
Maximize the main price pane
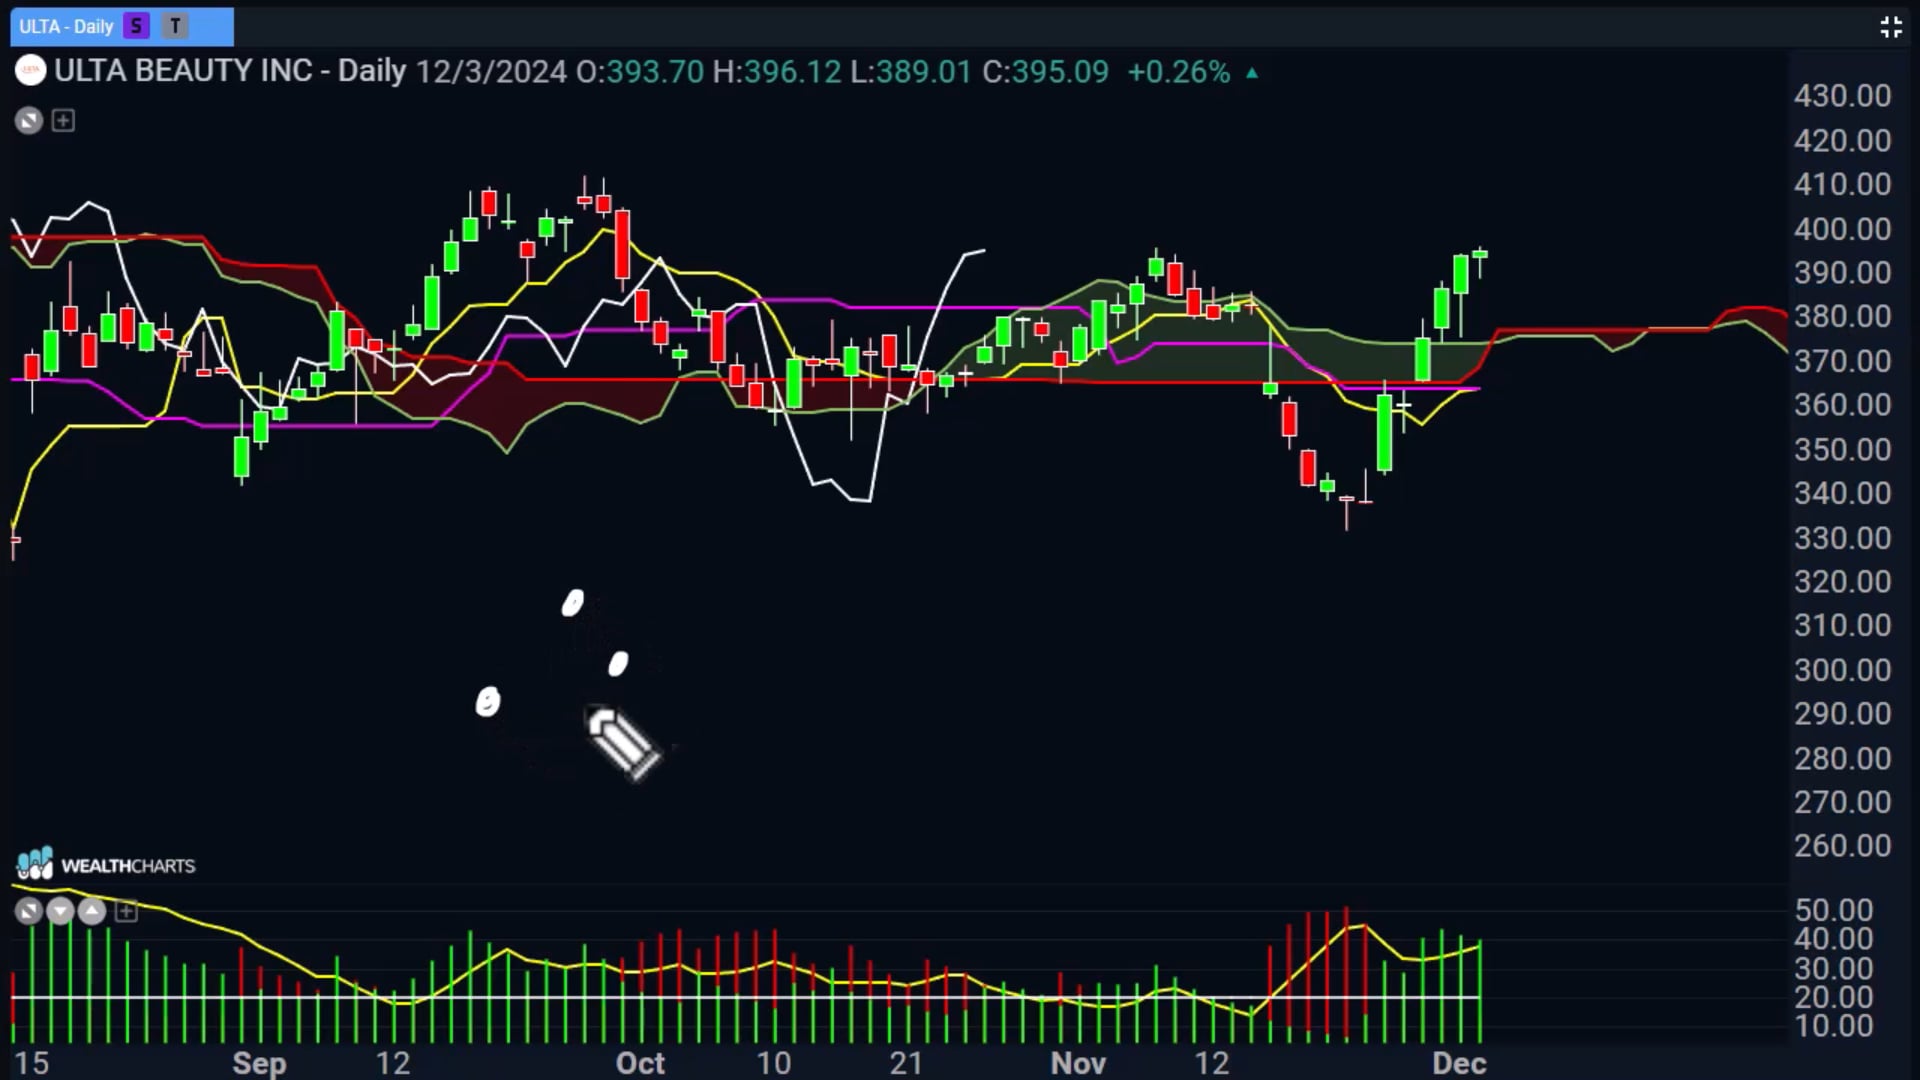click(x=29, y=121)
